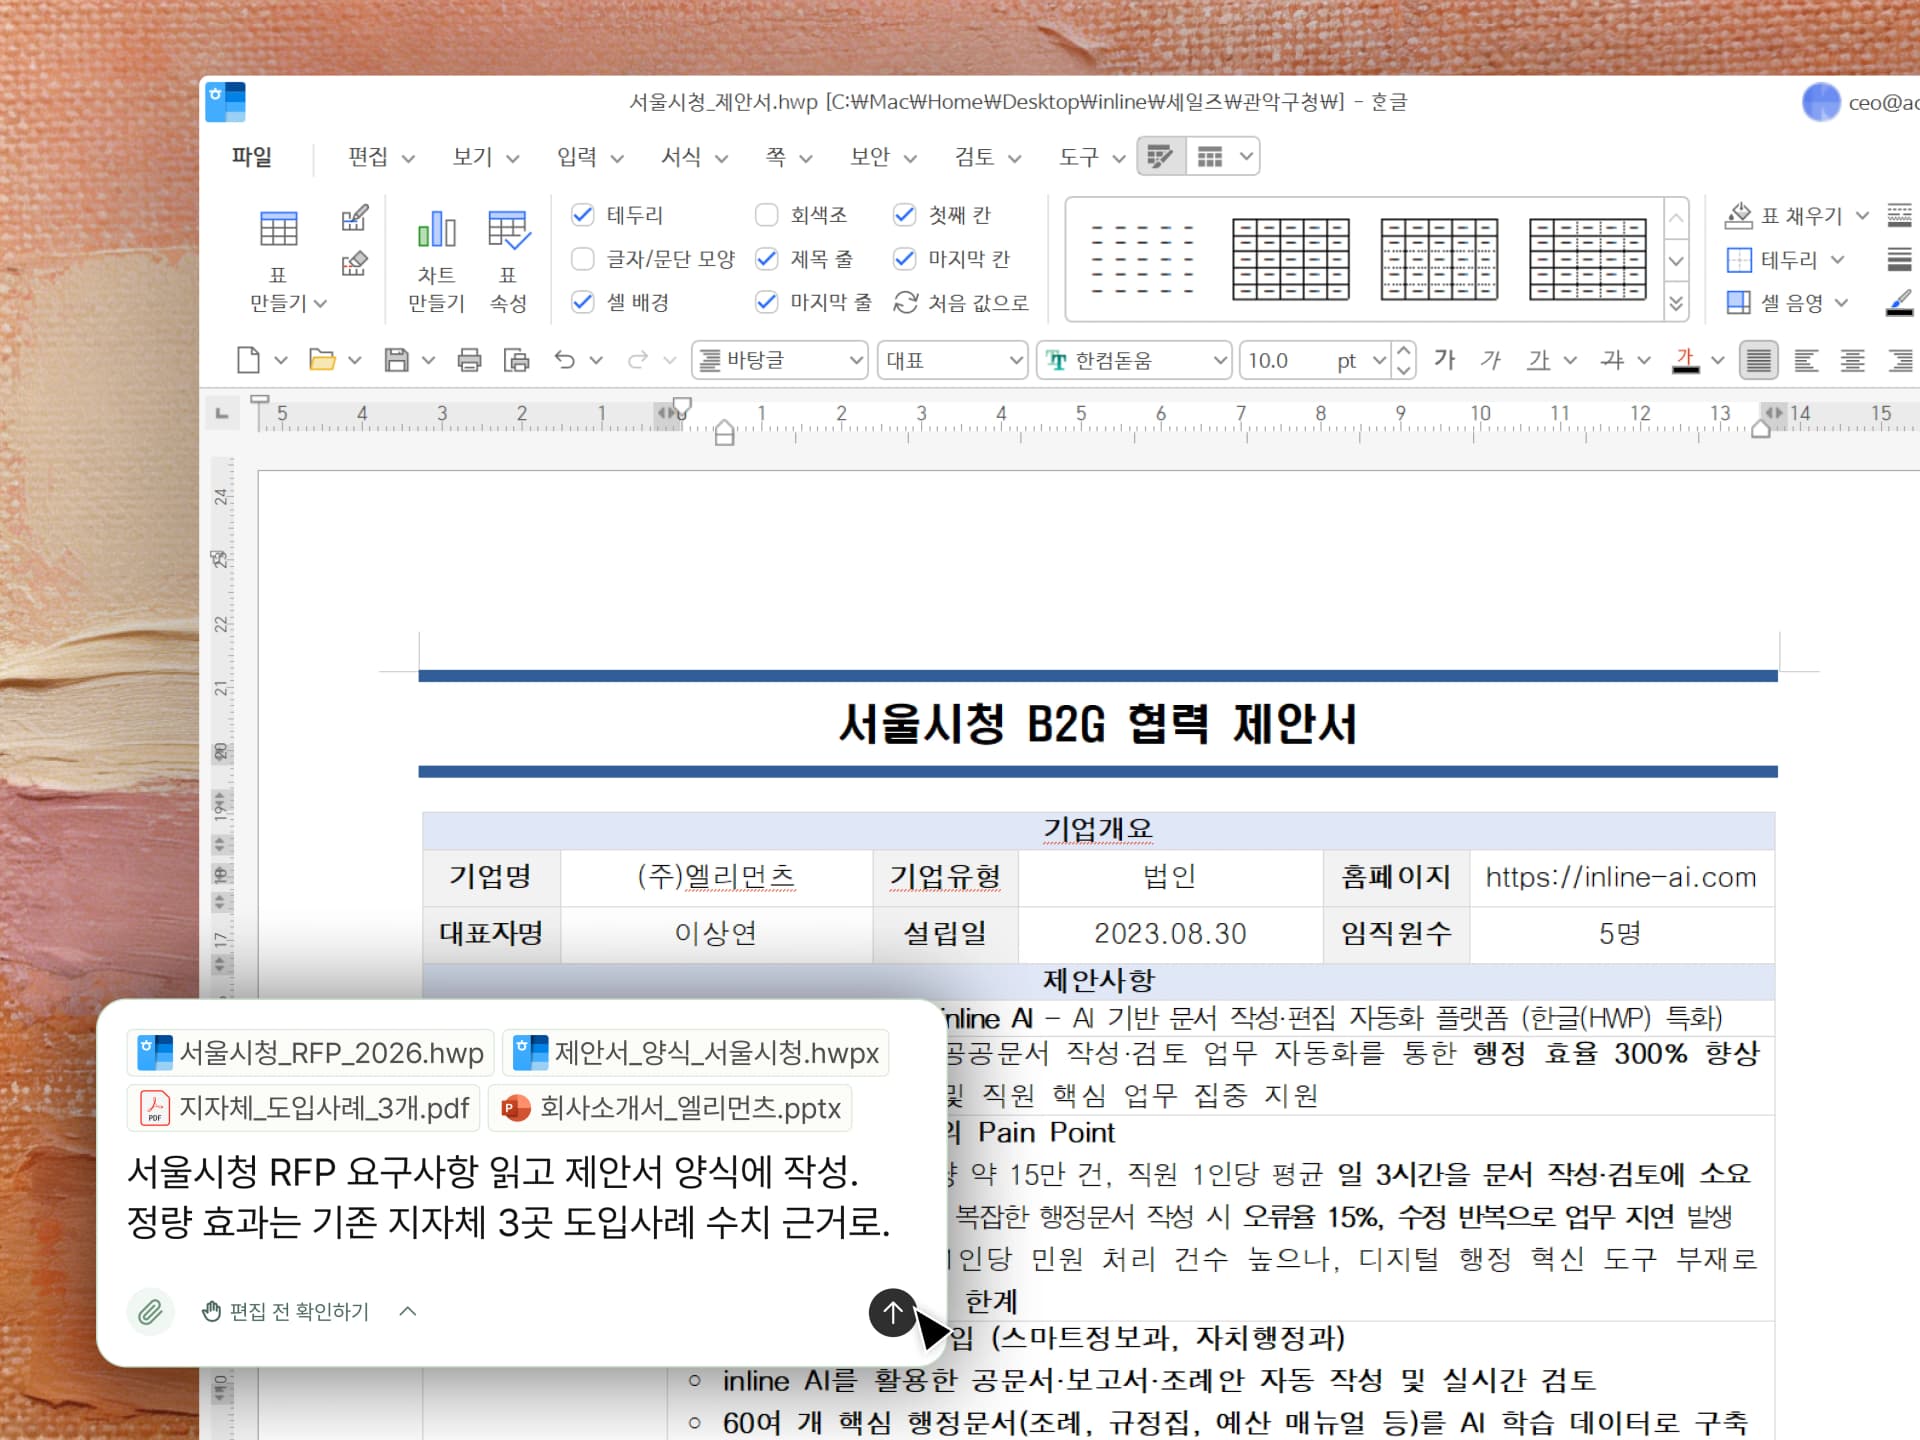This screenshot has width=1920, height=1440.
Task: Open 표 속성 (Table Properties)
Action: [510, 253]
